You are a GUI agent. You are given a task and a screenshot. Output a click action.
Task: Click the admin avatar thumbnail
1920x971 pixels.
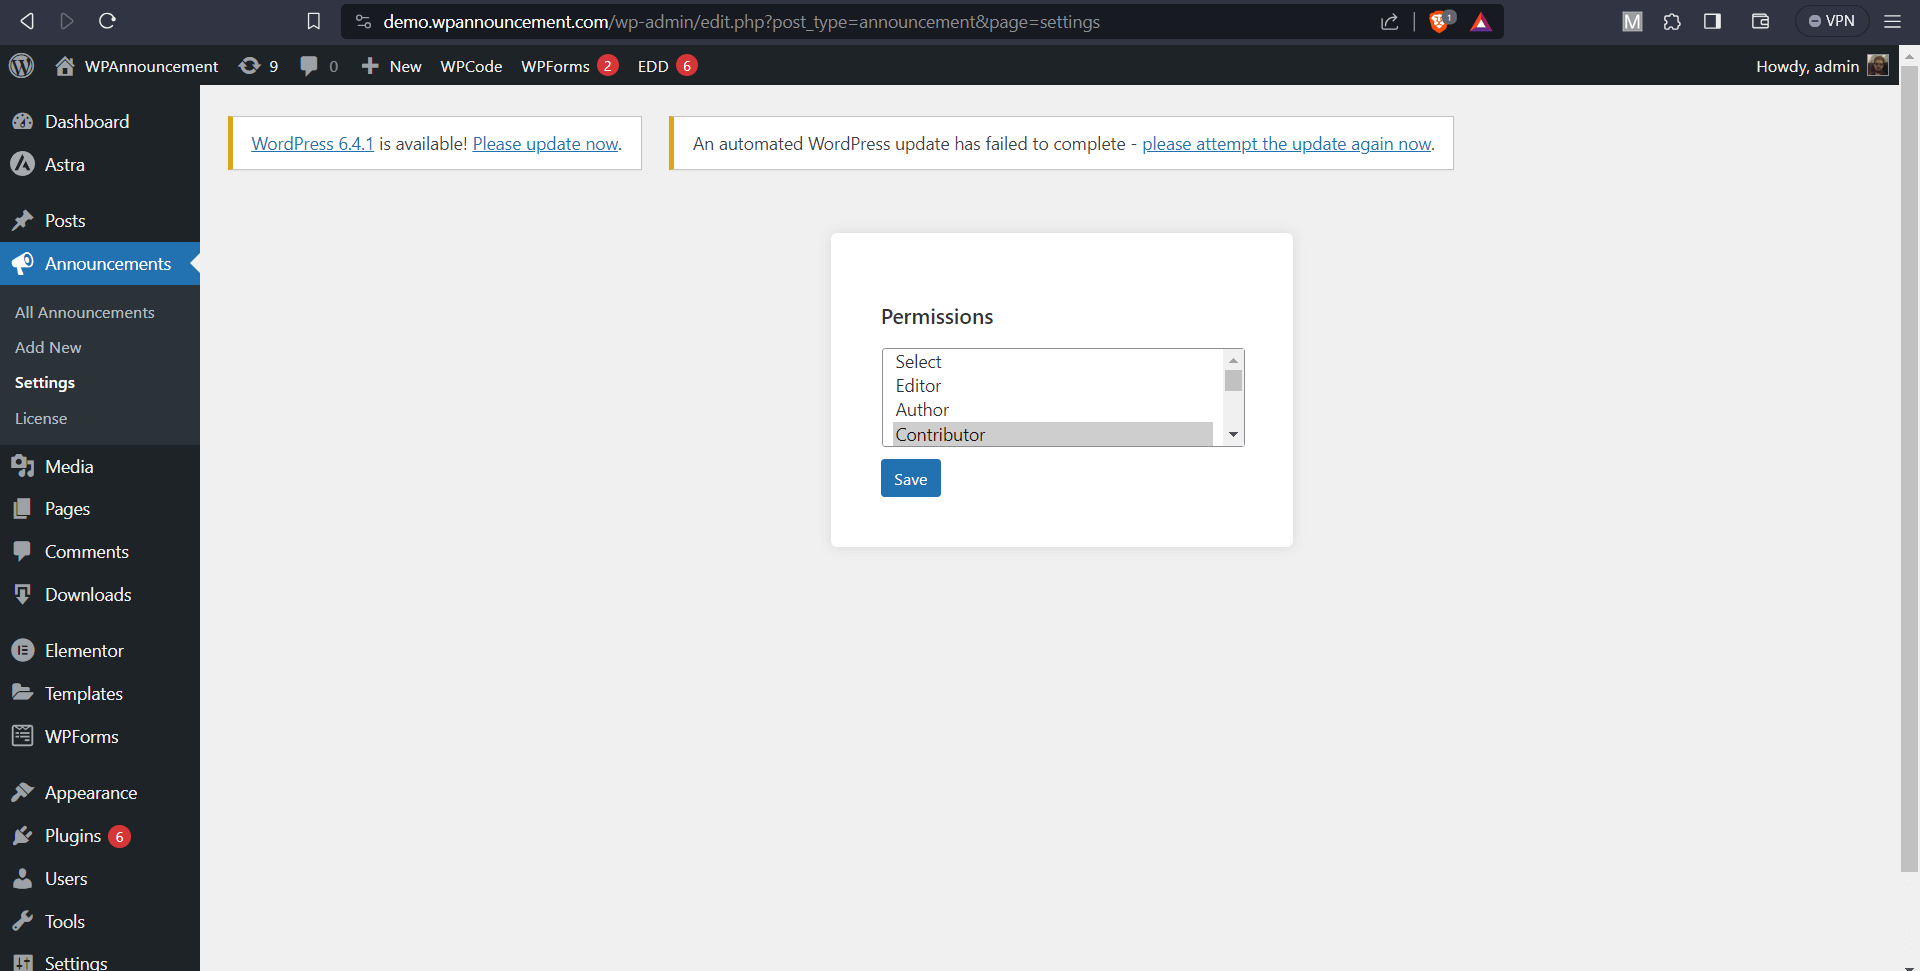click(x=1878, y=66)
